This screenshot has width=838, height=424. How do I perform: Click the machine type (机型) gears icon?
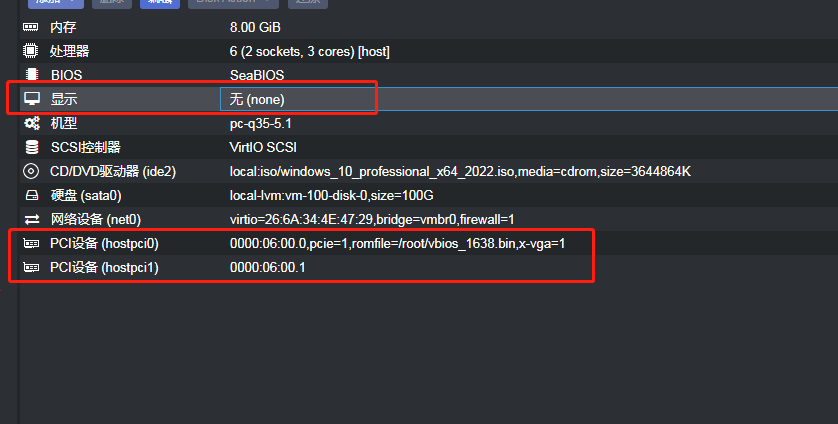click(x=32, y=123)
